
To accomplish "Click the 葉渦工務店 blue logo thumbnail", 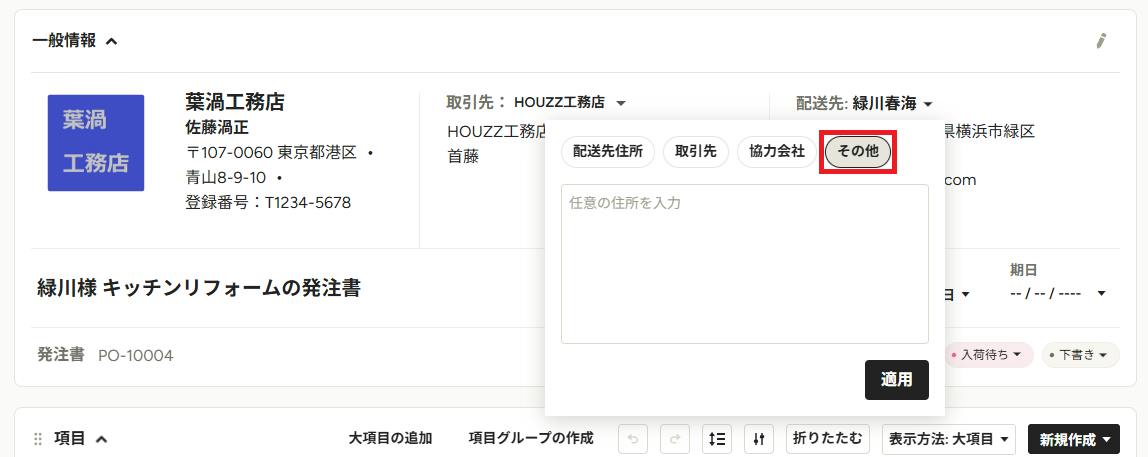I will coord(96,143).
